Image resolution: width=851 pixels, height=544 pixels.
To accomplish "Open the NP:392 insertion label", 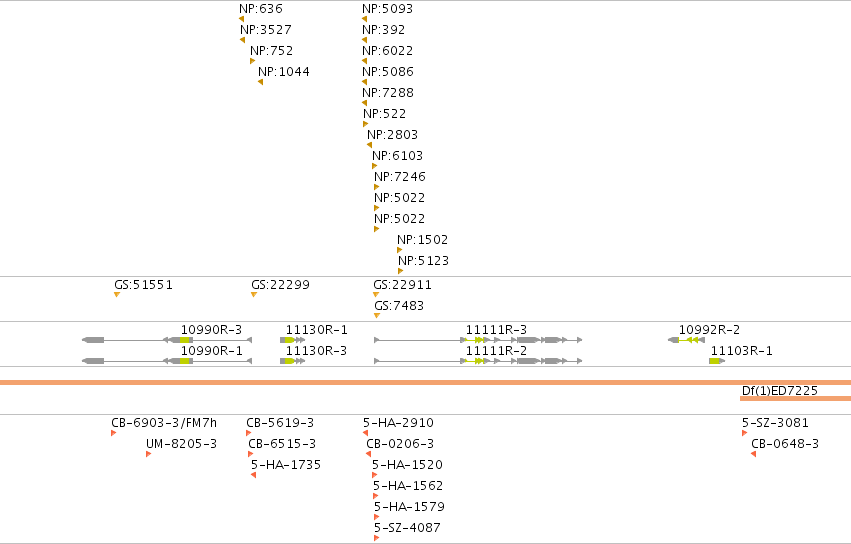I will 384,30.
